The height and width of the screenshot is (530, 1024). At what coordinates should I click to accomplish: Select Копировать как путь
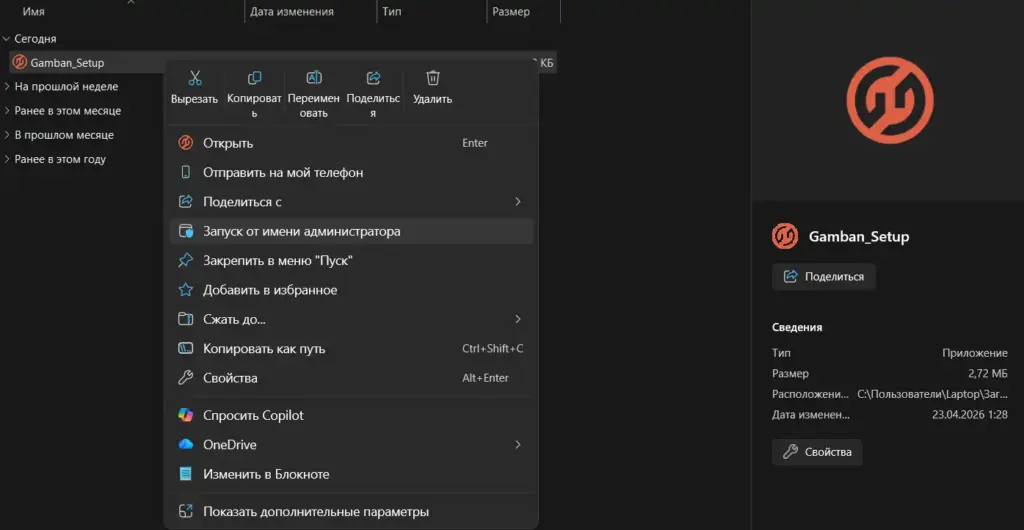pyautogui.click(x=351, y=349)
